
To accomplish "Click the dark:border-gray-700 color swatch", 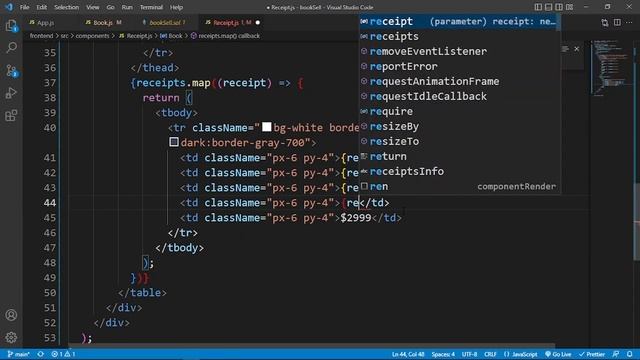I will [x=174, y=142].
